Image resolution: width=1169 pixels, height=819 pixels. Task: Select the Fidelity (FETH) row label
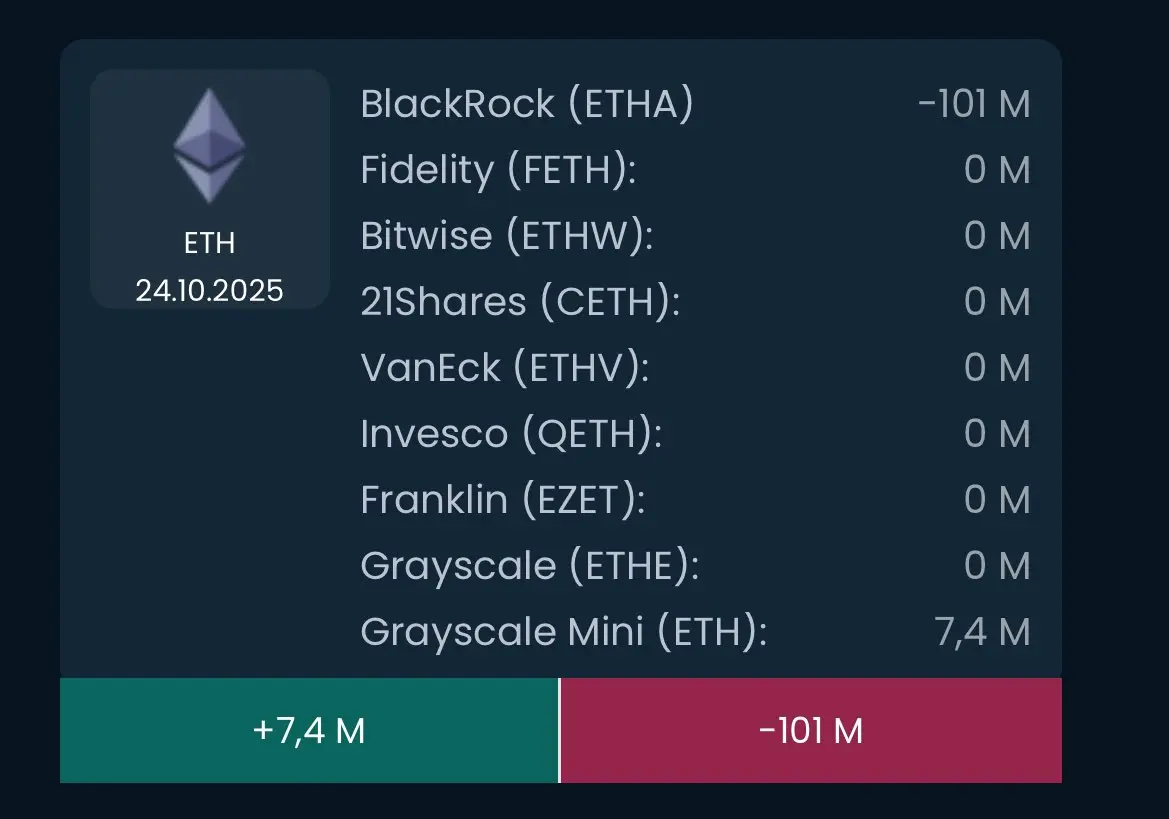point(498,170)
